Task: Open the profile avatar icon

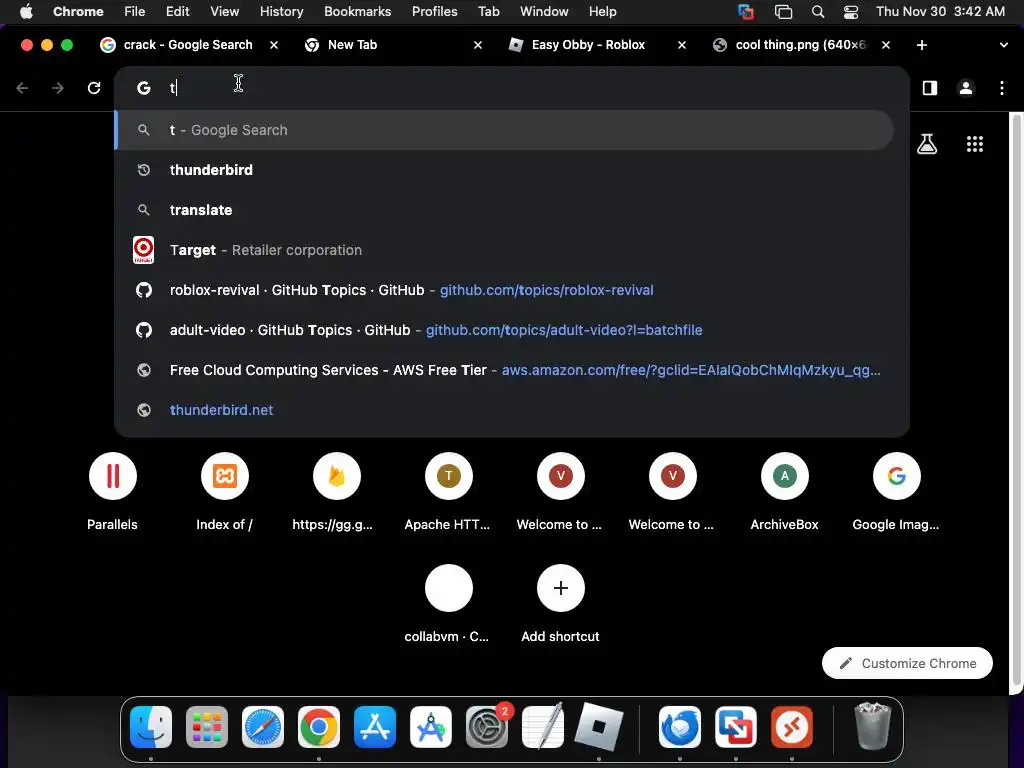Action: (966, 88)
